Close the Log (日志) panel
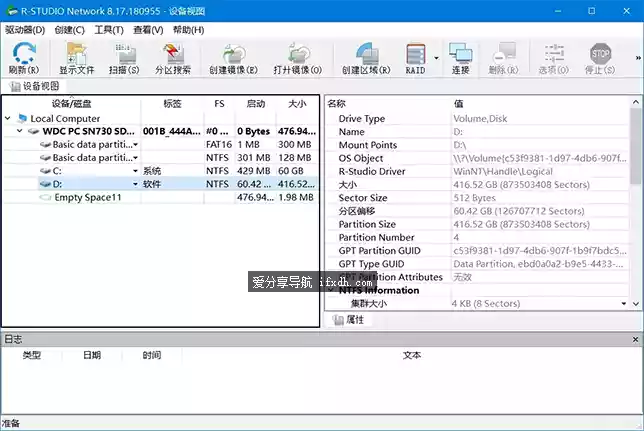This screenshot has width=644, height=431. [635, 339]
